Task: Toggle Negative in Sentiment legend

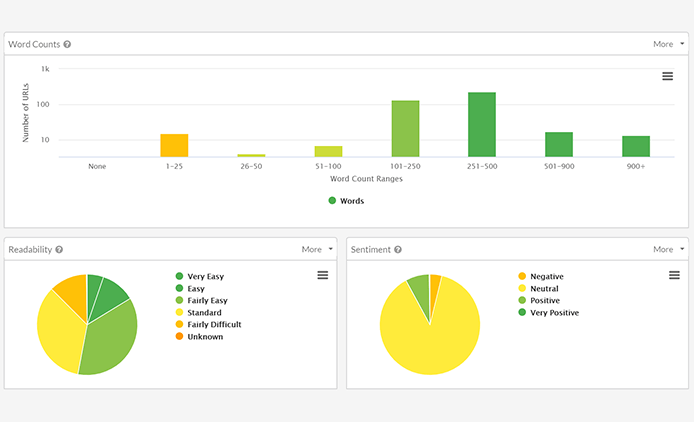Action: click(x=541, y=276)
